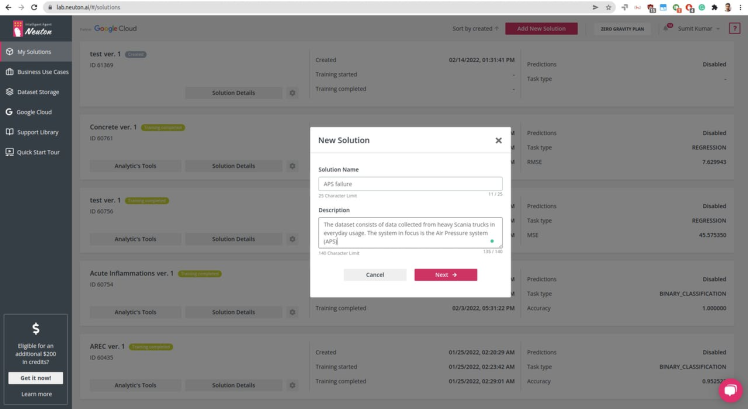Open Analytic's Tools for test ID 60756
The image size is (748, 409).
click(x=135, y=239)
